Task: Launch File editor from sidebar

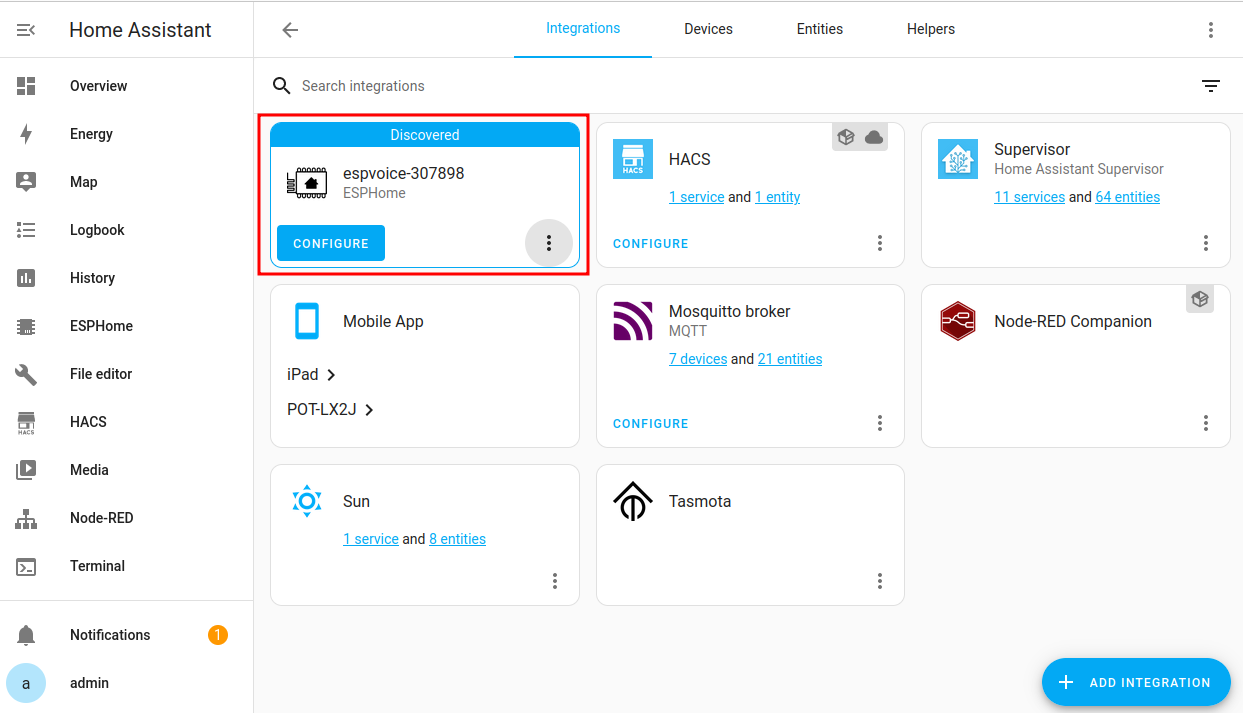Action: pyautogui.click(x=126, y=374)
